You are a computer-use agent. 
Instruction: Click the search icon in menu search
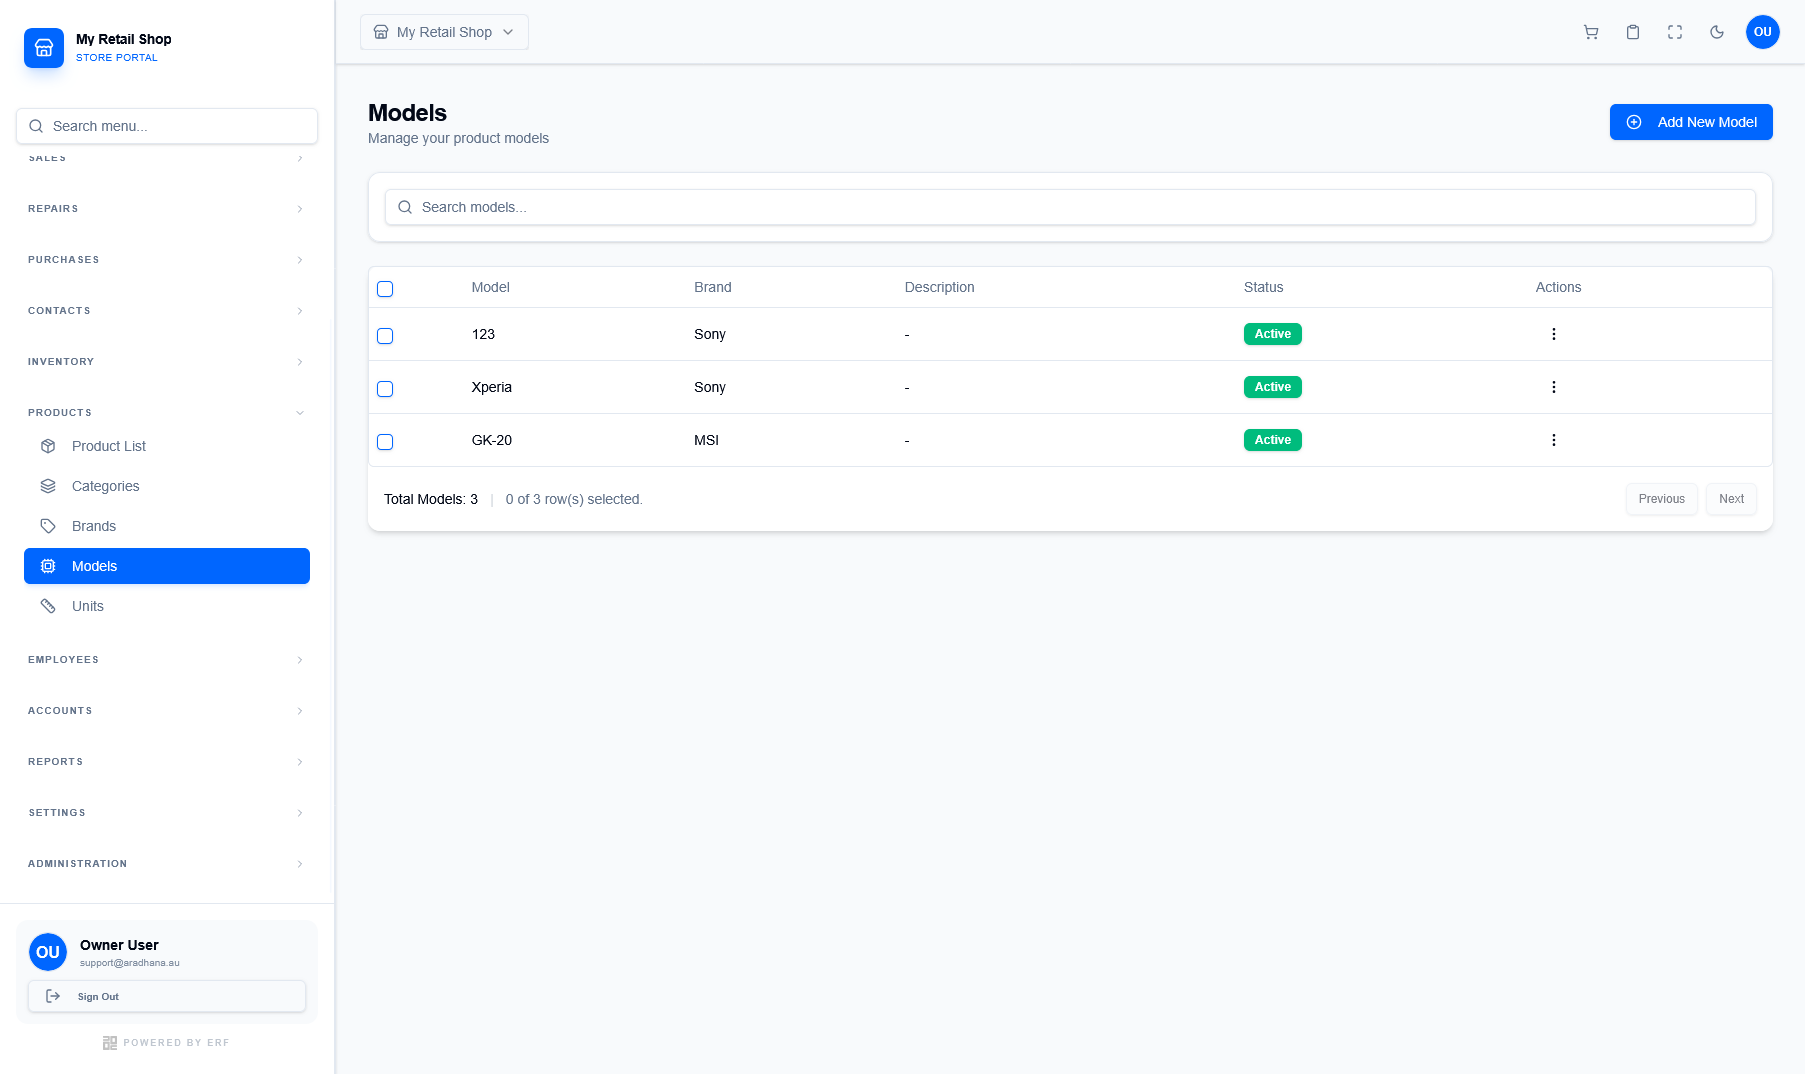pyautogui.click(x=36, y=126)
